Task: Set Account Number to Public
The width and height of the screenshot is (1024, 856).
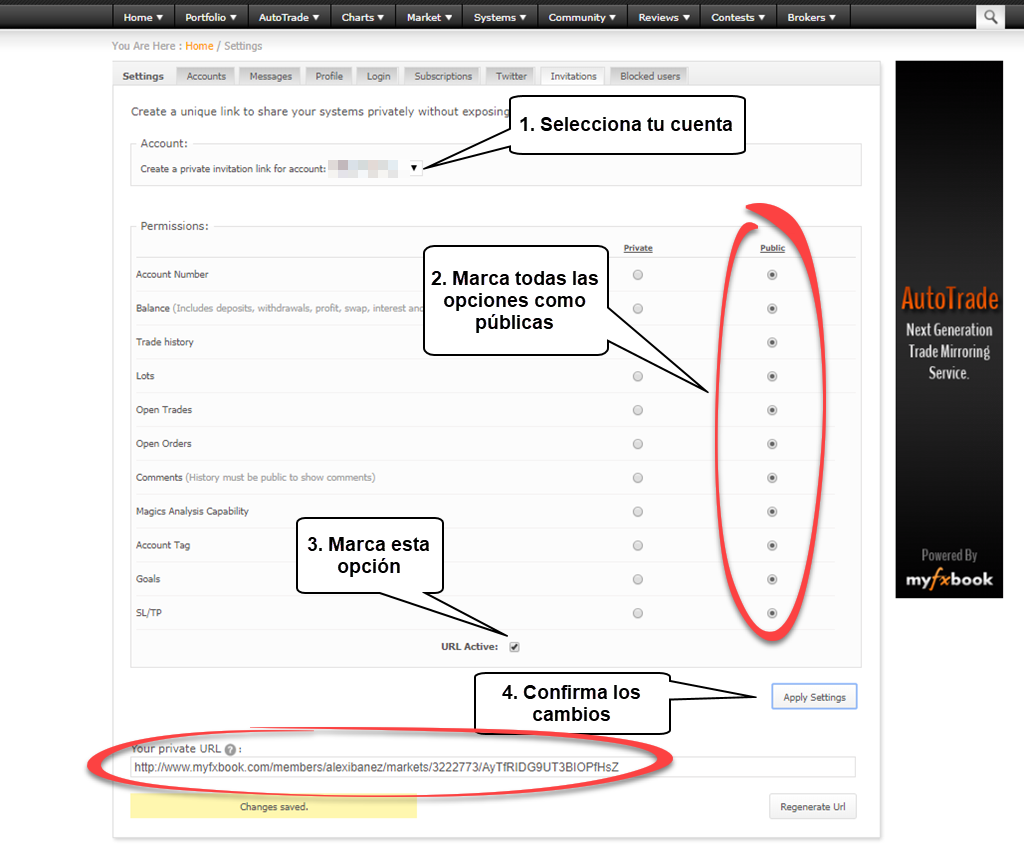Action: [x=772, y=275]
